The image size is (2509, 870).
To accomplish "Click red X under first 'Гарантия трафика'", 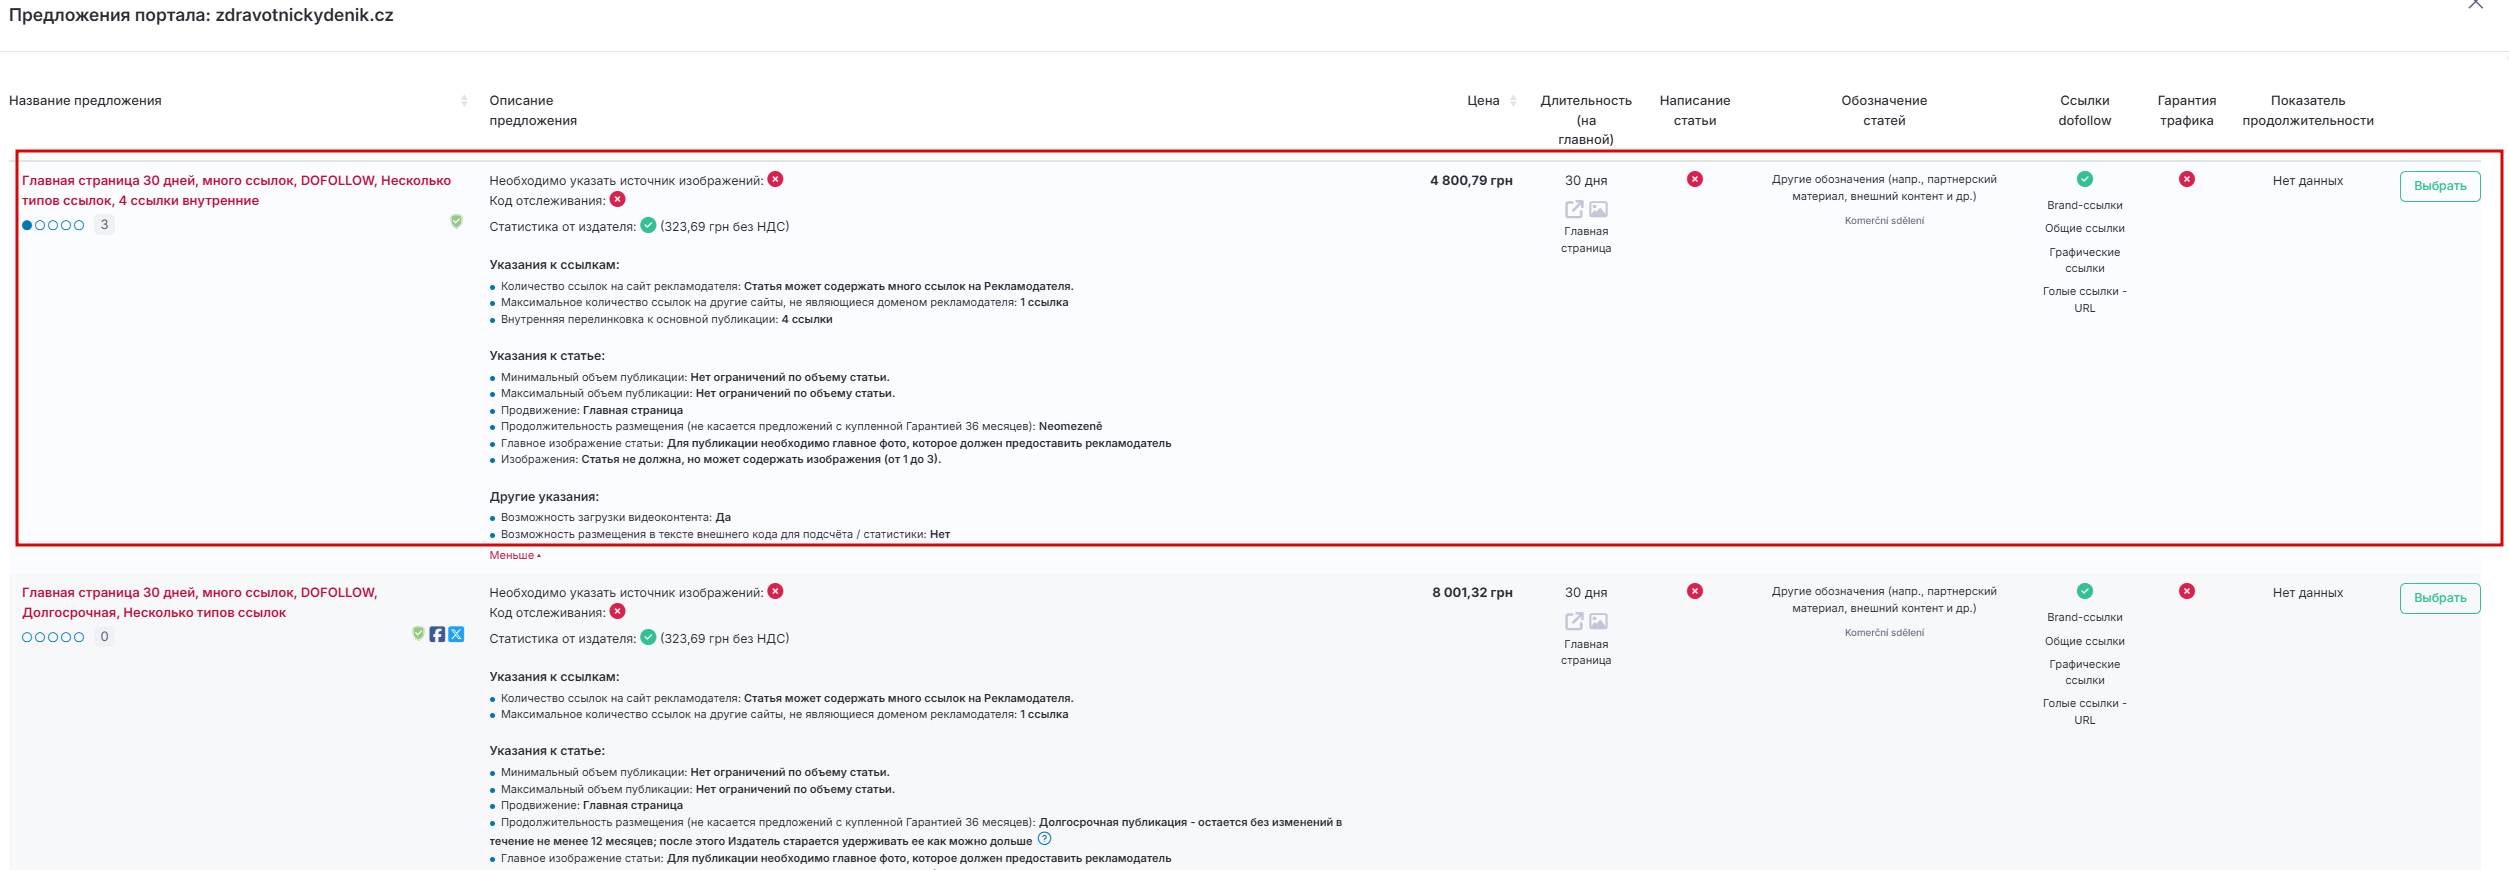I will click(x=2186, y=179).
